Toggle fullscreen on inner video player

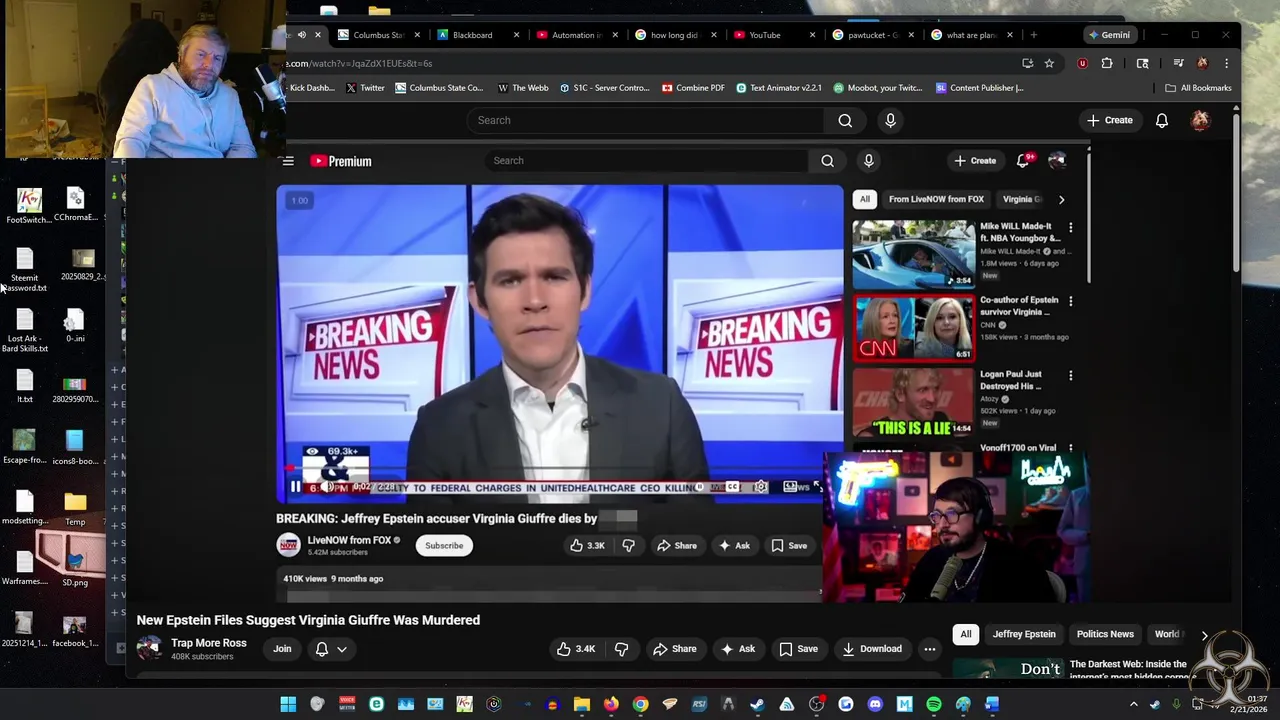tap(817, 487)
